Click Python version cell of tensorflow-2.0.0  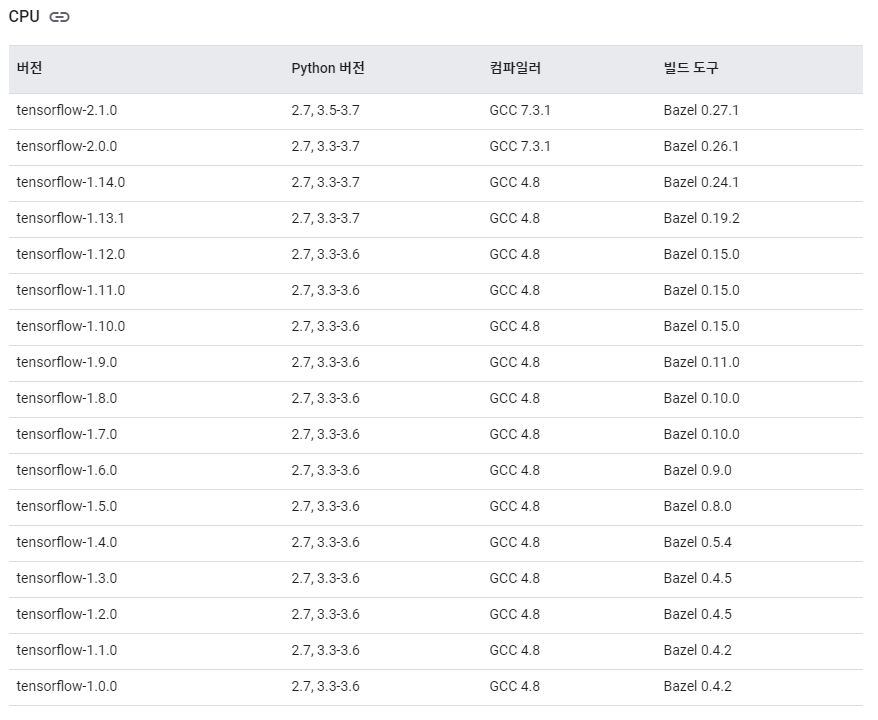coord(325,146)
